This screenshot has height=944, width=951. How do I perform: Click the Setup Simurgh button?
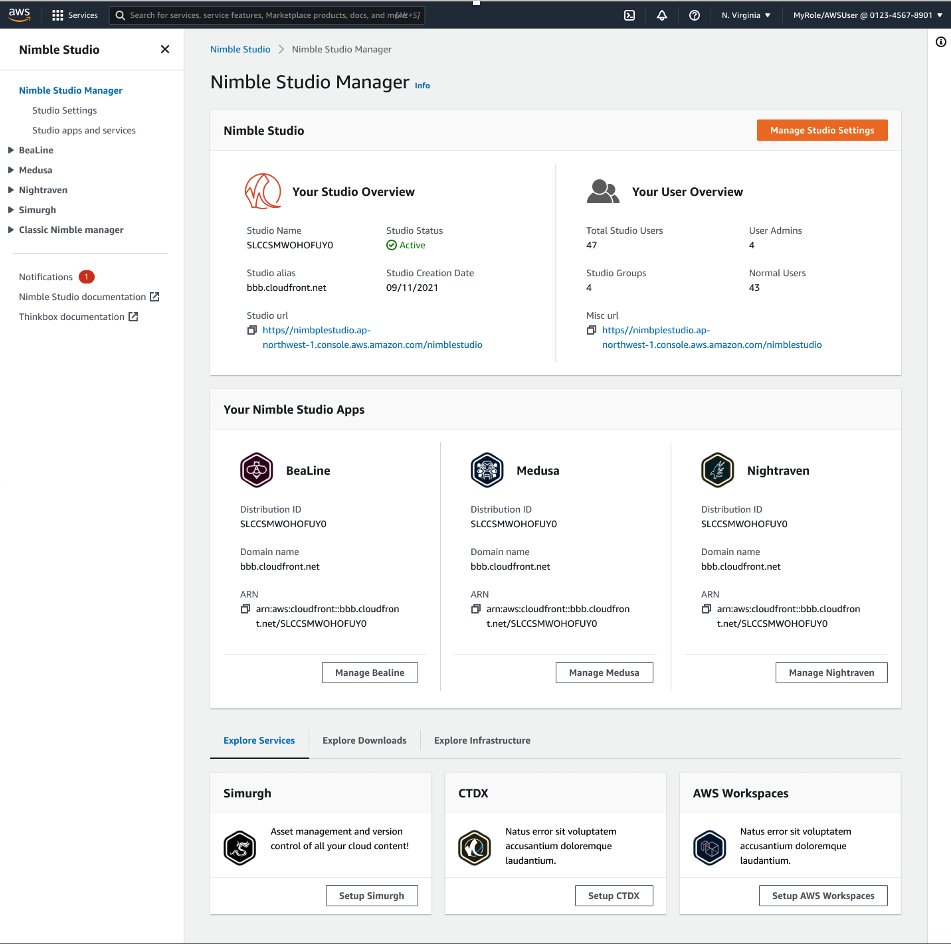point(372,895)
